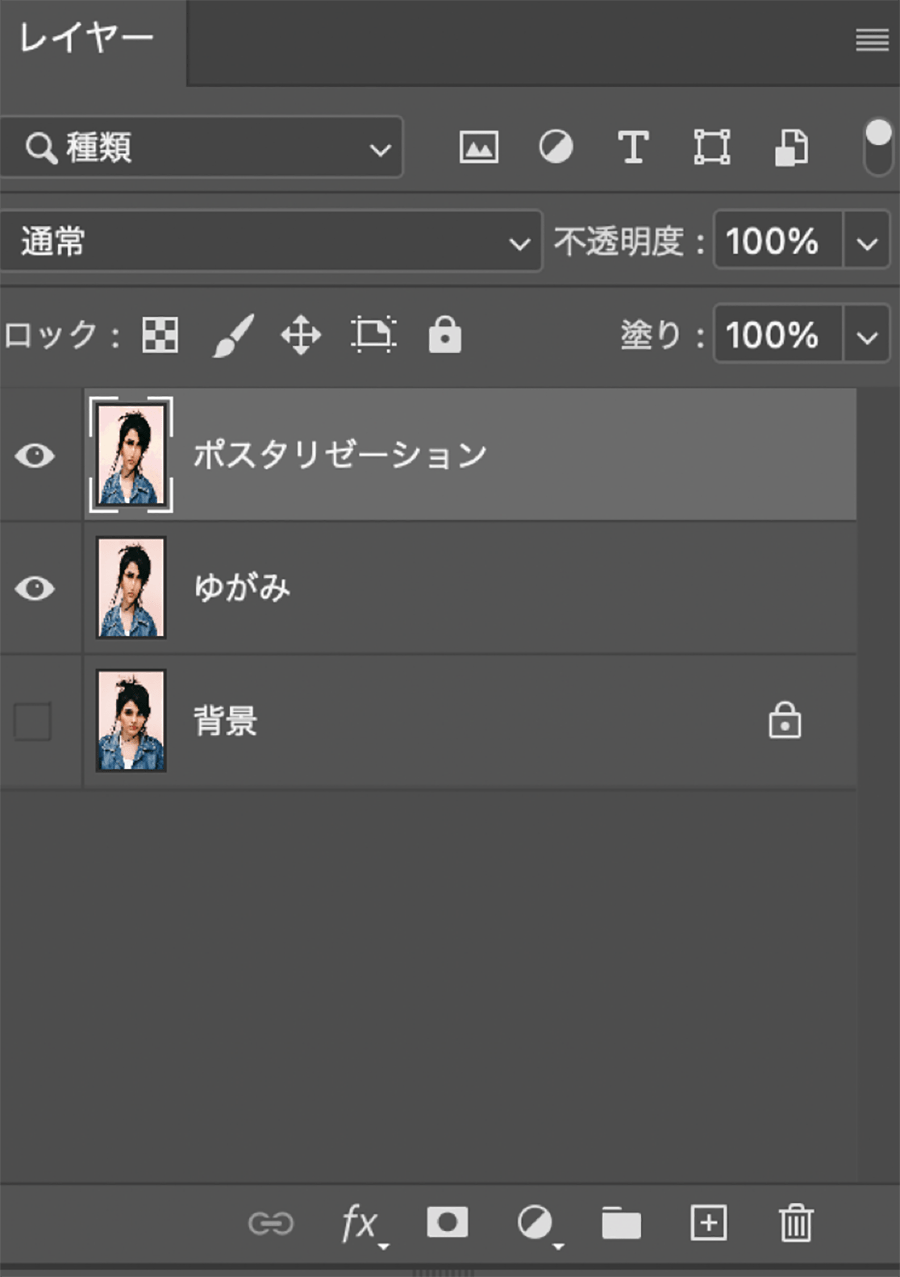The width and height of the screenshot is (900, 1277).
Task: Delete layer with trash icon
Action: pos(796,1223)
